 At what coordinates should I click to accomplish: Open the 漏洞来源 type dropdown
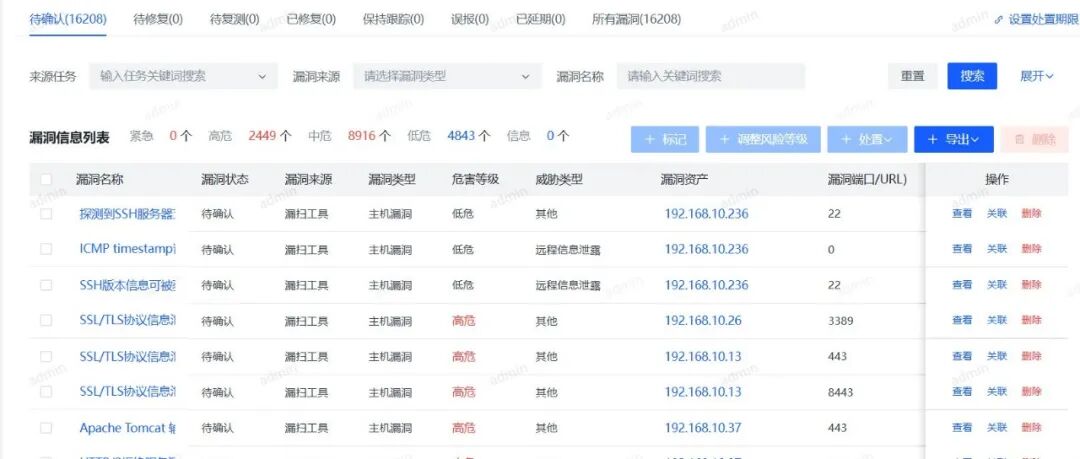tap(448, 76)
